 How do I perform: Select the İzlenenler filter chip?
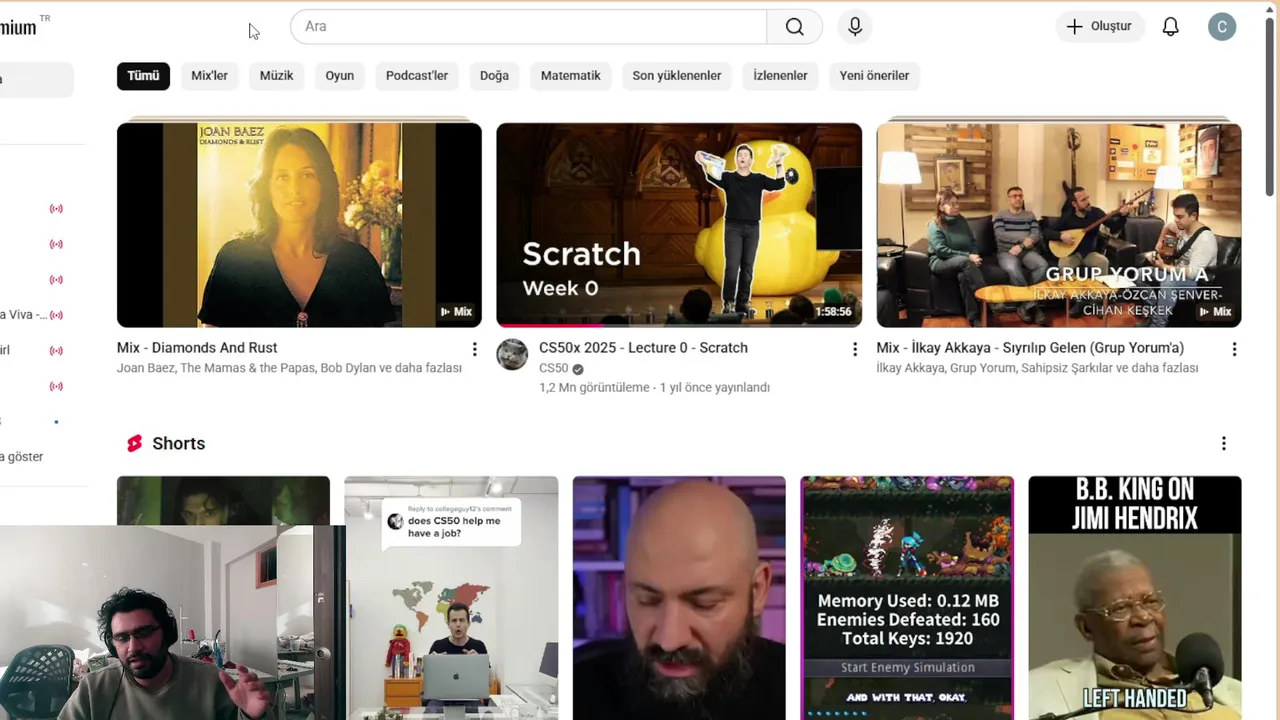[x=781, y=76]
